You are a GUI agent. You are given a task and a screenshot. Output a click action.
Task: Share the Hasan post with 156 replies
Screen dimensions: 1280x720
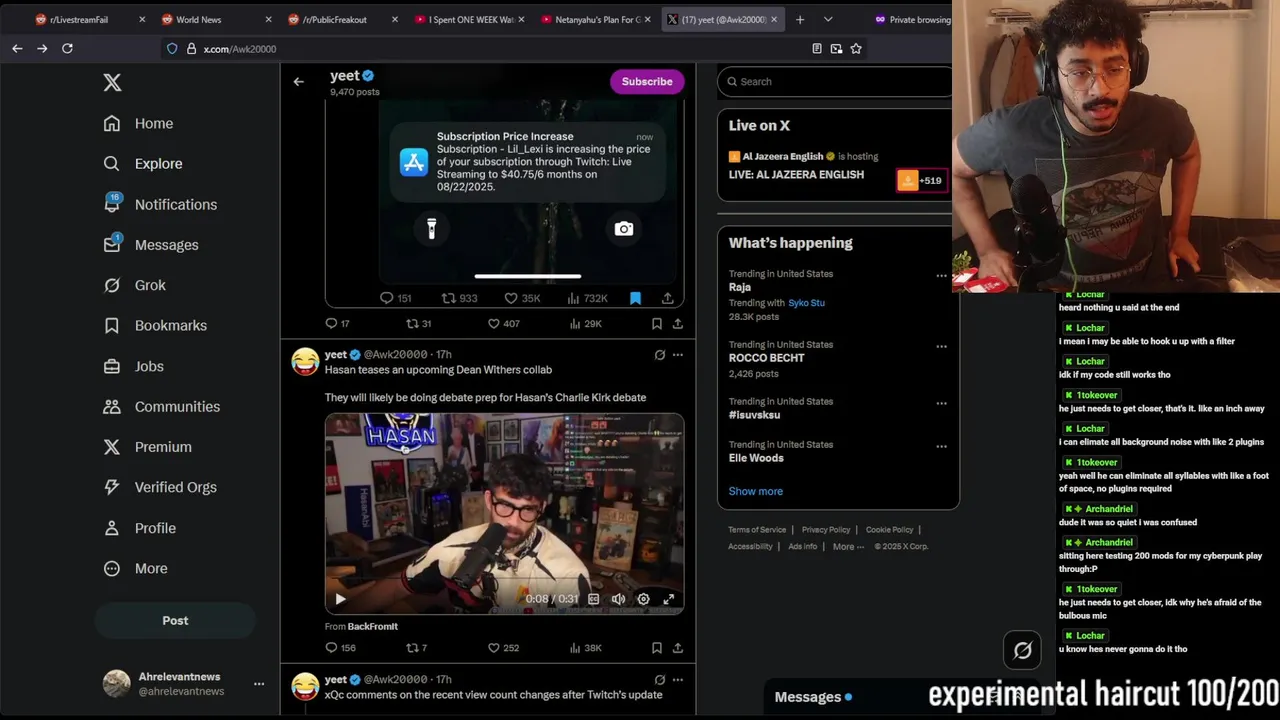click(x=678, y=648)
